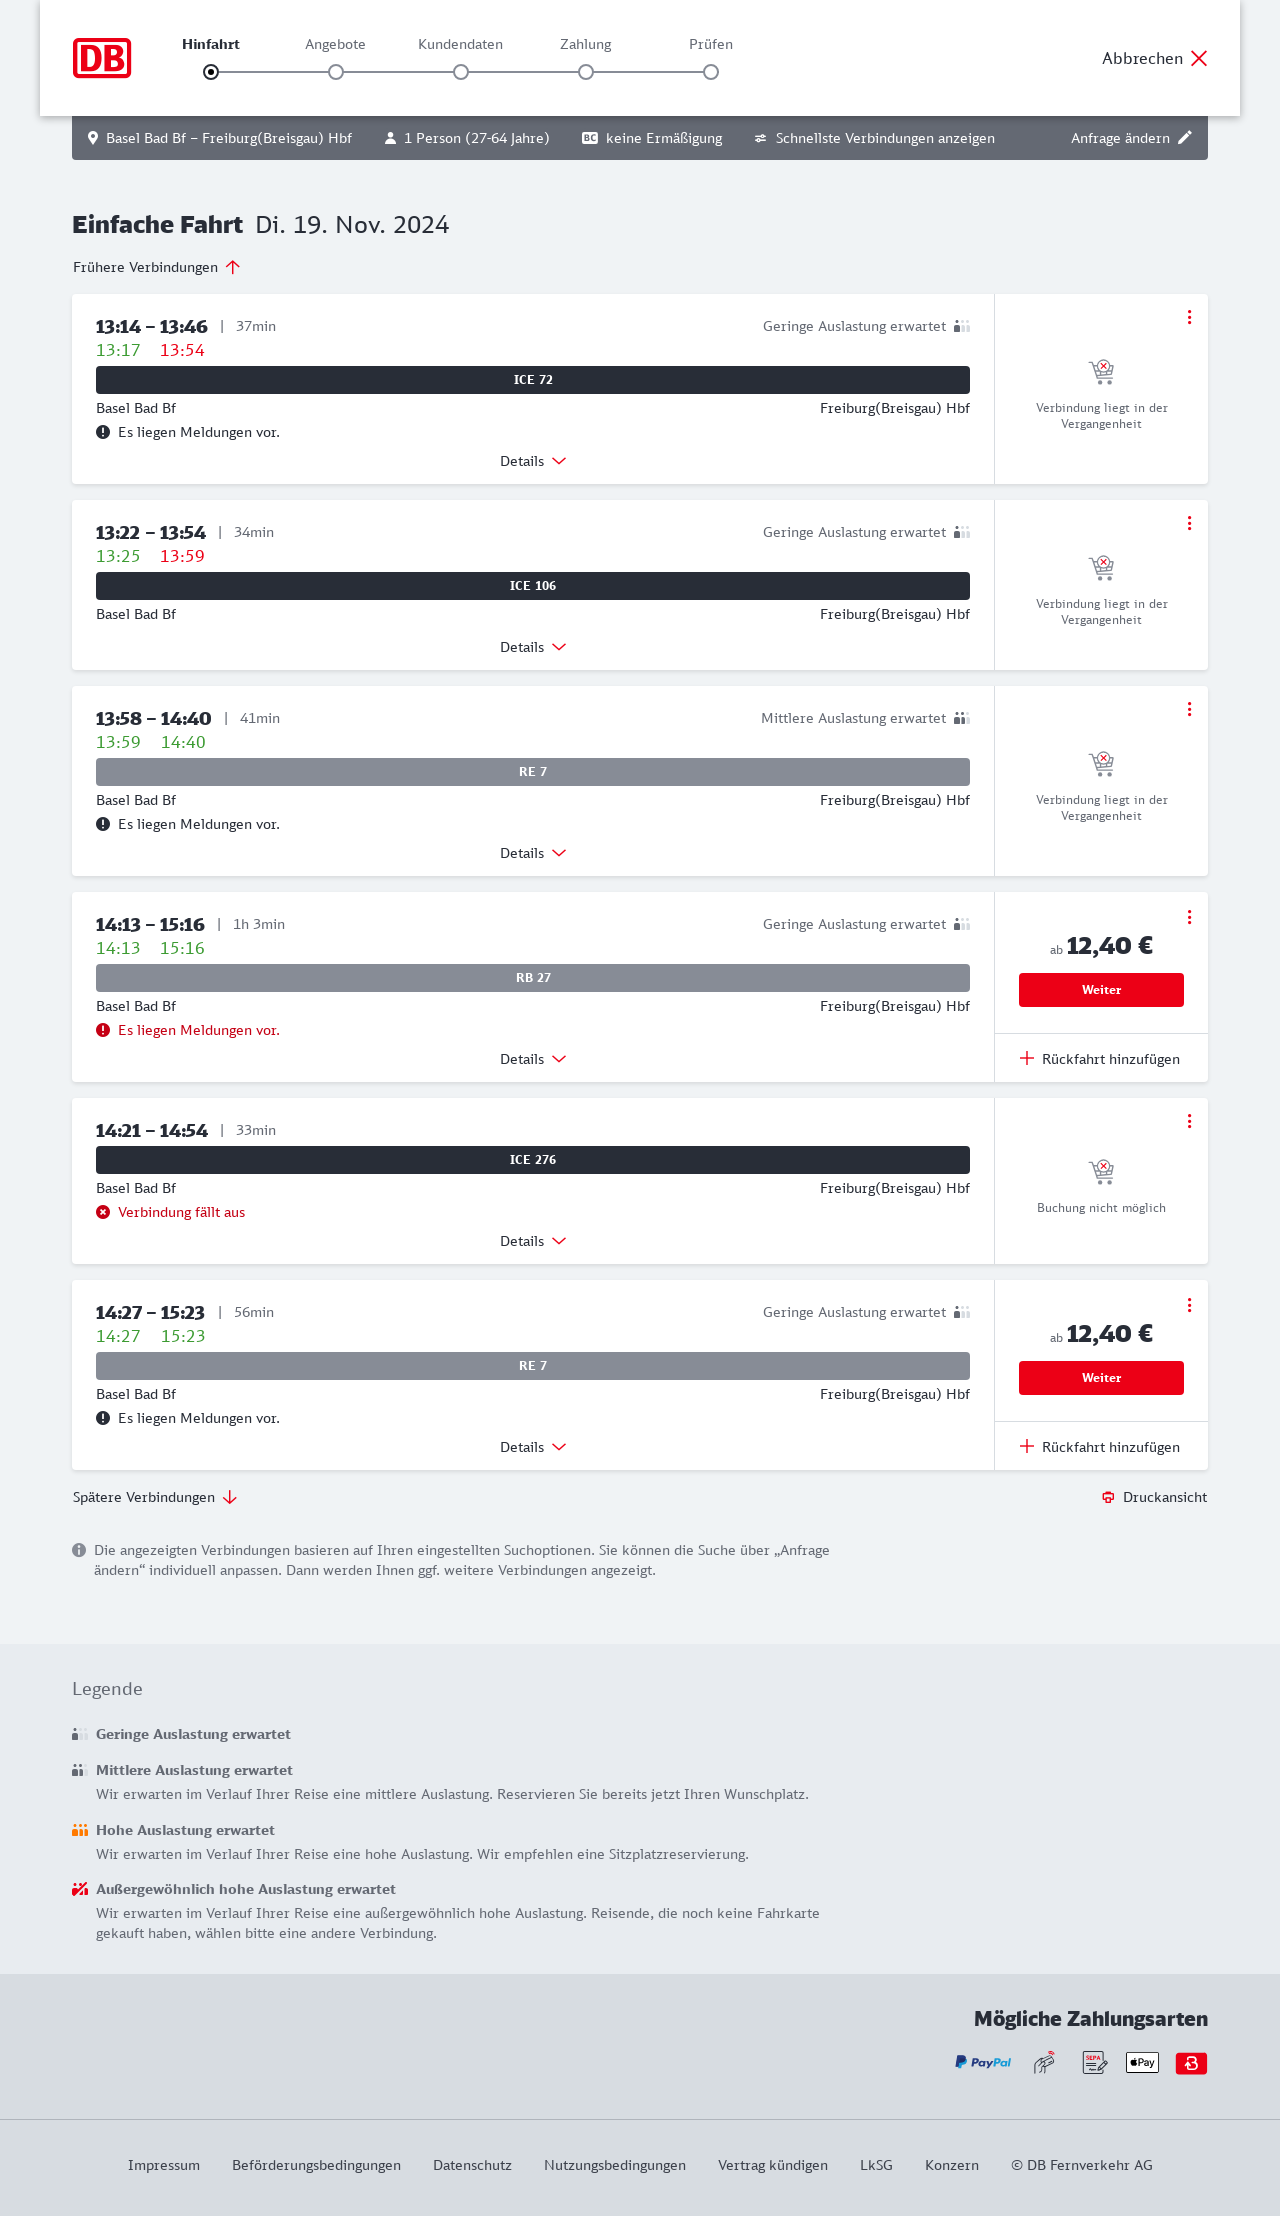Load later connections via Spätere Verbindungen
Viewport: 1280px width, 2216px height.
point(154,1497)
